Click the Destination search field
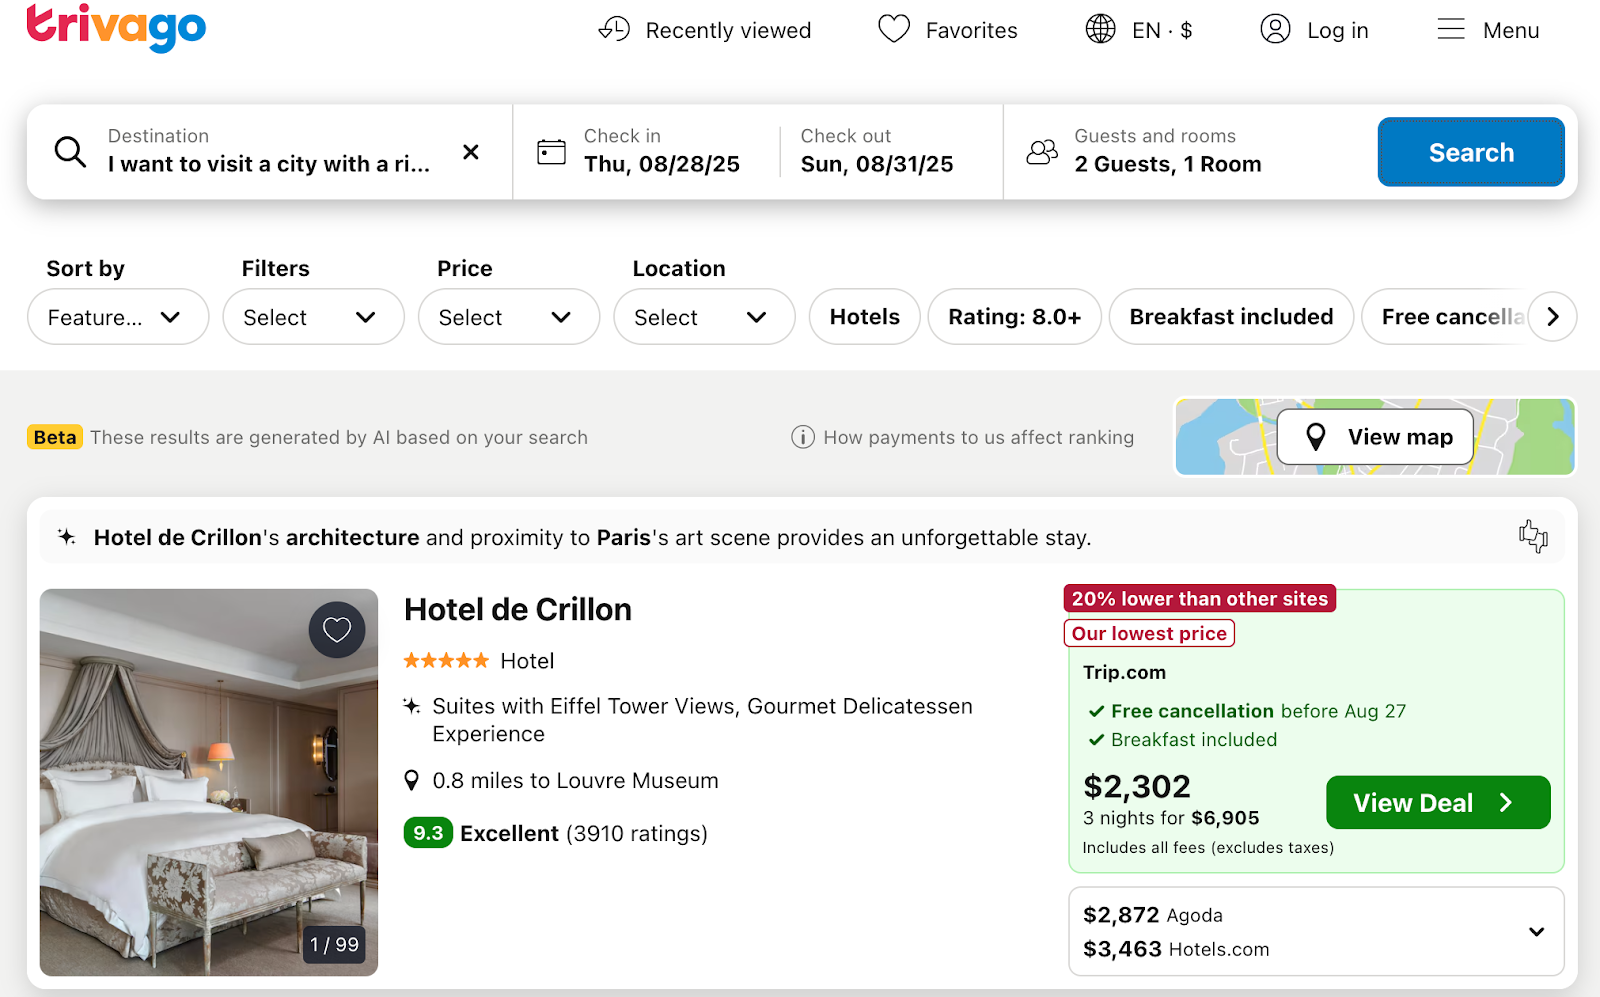The image size is (1600, 997). (269, 151)
